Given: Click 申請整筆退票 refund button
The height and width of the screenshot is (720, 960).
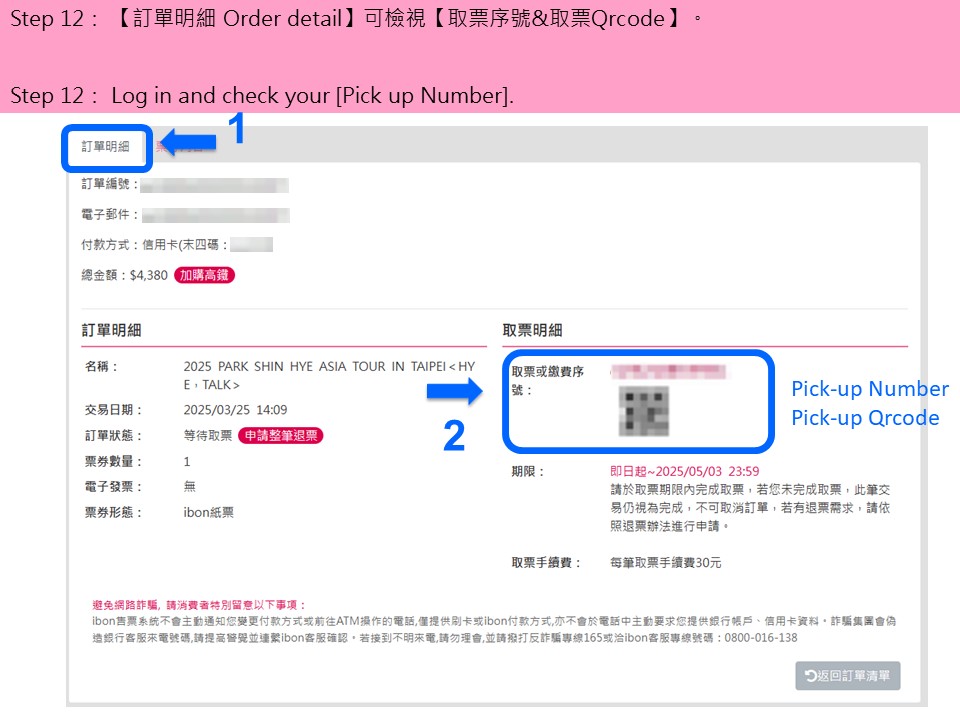Looking at the screenshot, I should click(281, 435).
